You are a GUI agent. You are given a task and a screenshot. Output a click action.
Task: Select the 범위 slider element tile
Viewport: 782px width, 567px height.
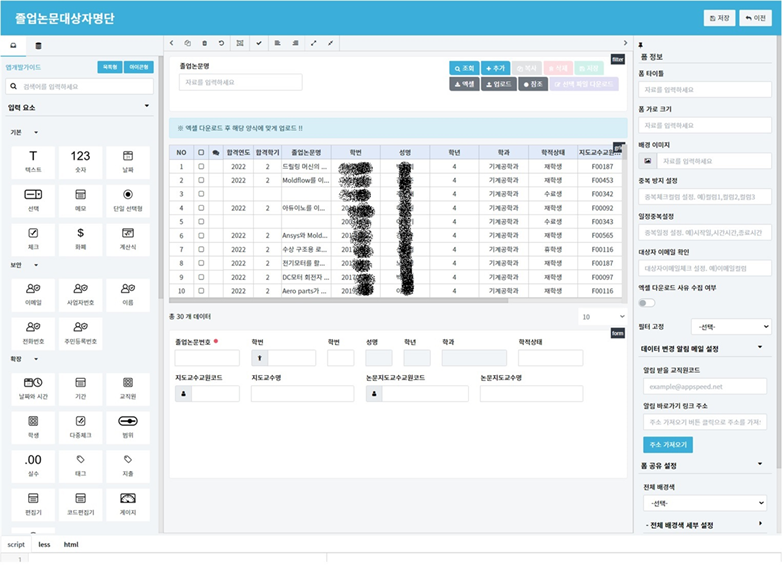pos(128,427)
